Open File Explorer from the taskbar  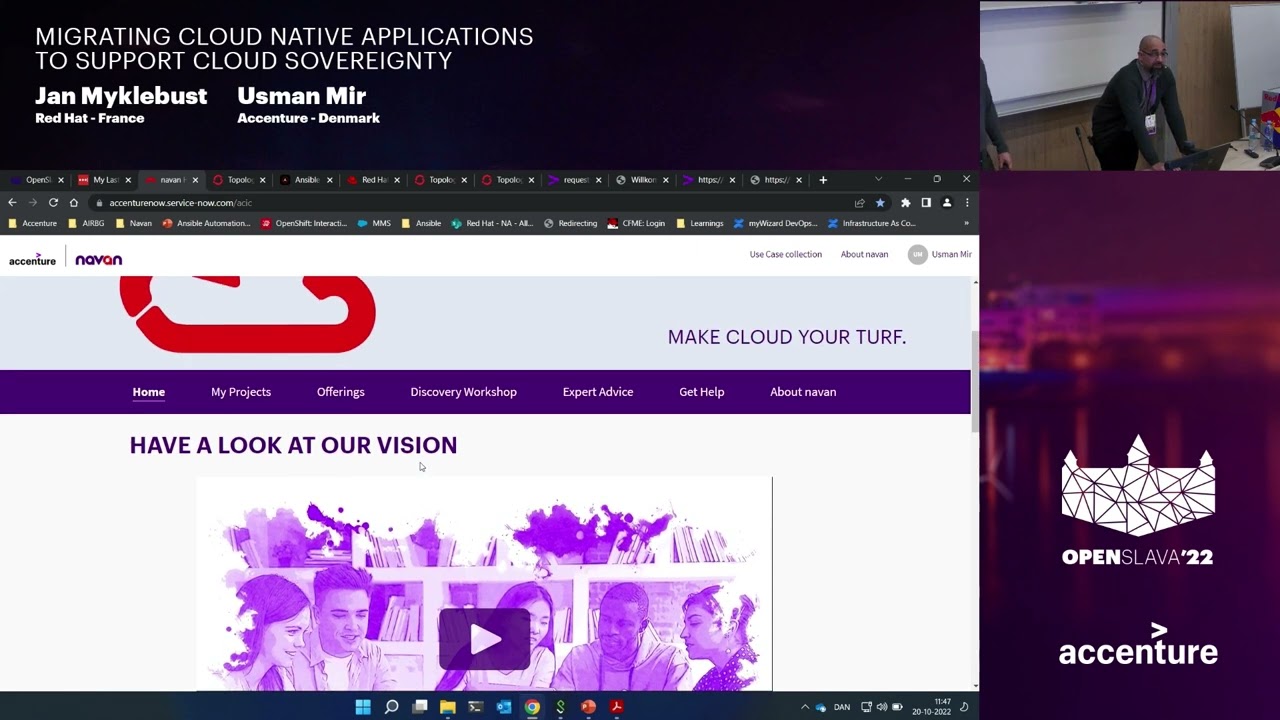[448, 707]
